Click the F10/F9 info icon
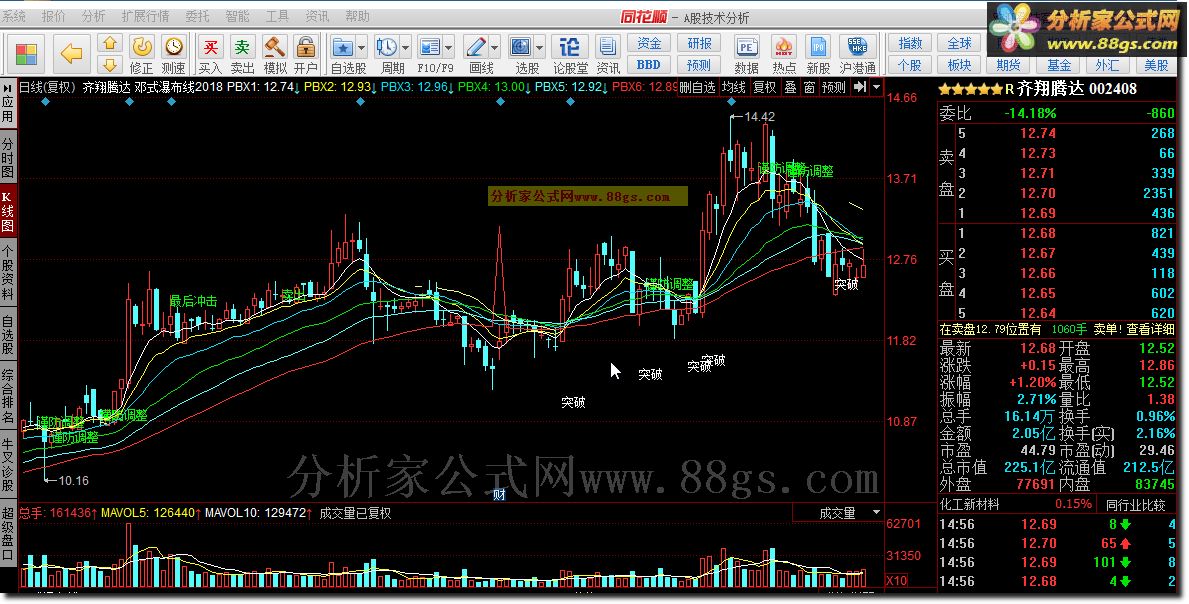The height and width of the screenshot is (604, 1189). 430,48
